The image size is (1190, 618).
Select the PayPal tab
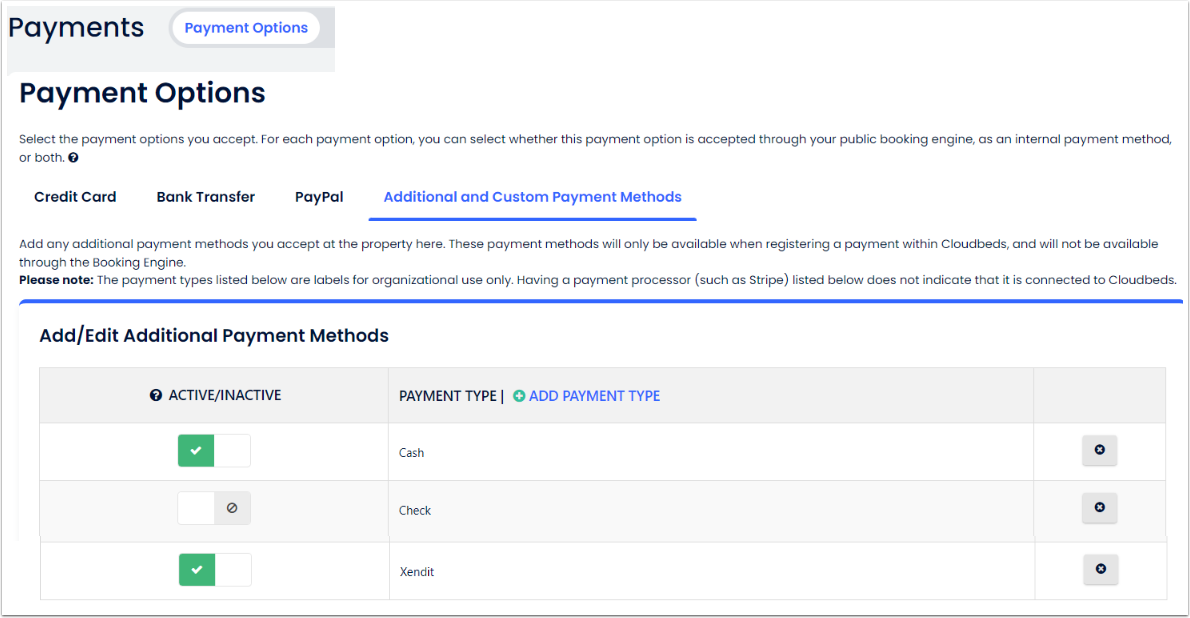(x=319, y=197)
